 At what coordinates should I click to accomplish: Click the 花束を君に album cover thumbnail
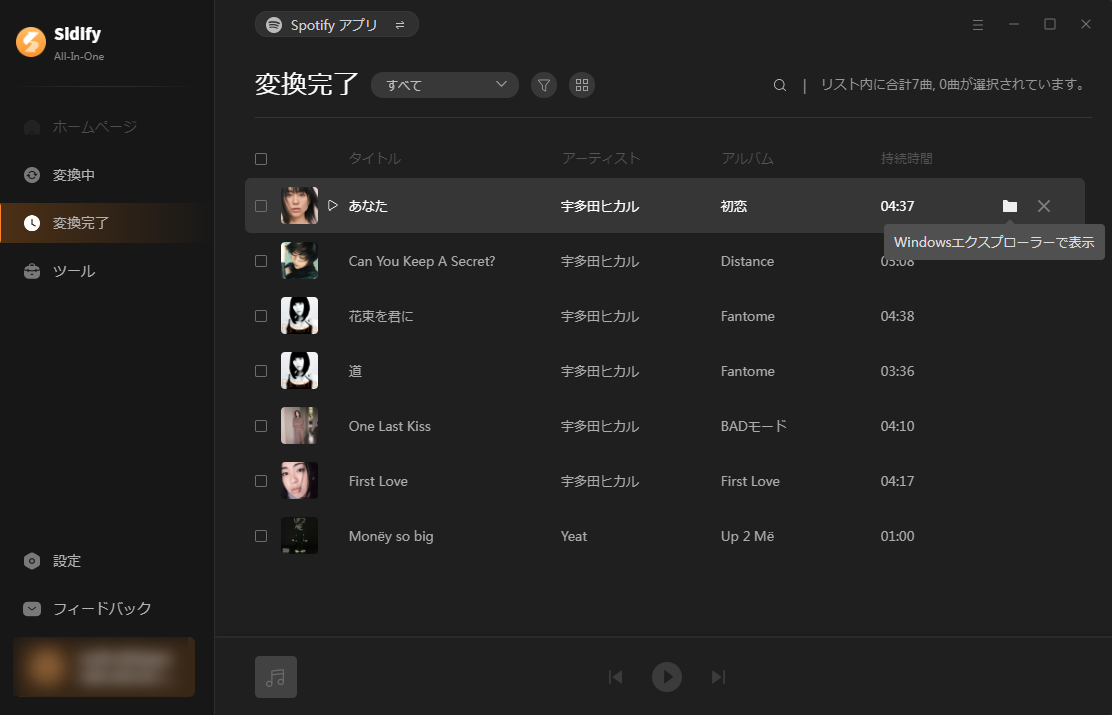pos(299,316)
